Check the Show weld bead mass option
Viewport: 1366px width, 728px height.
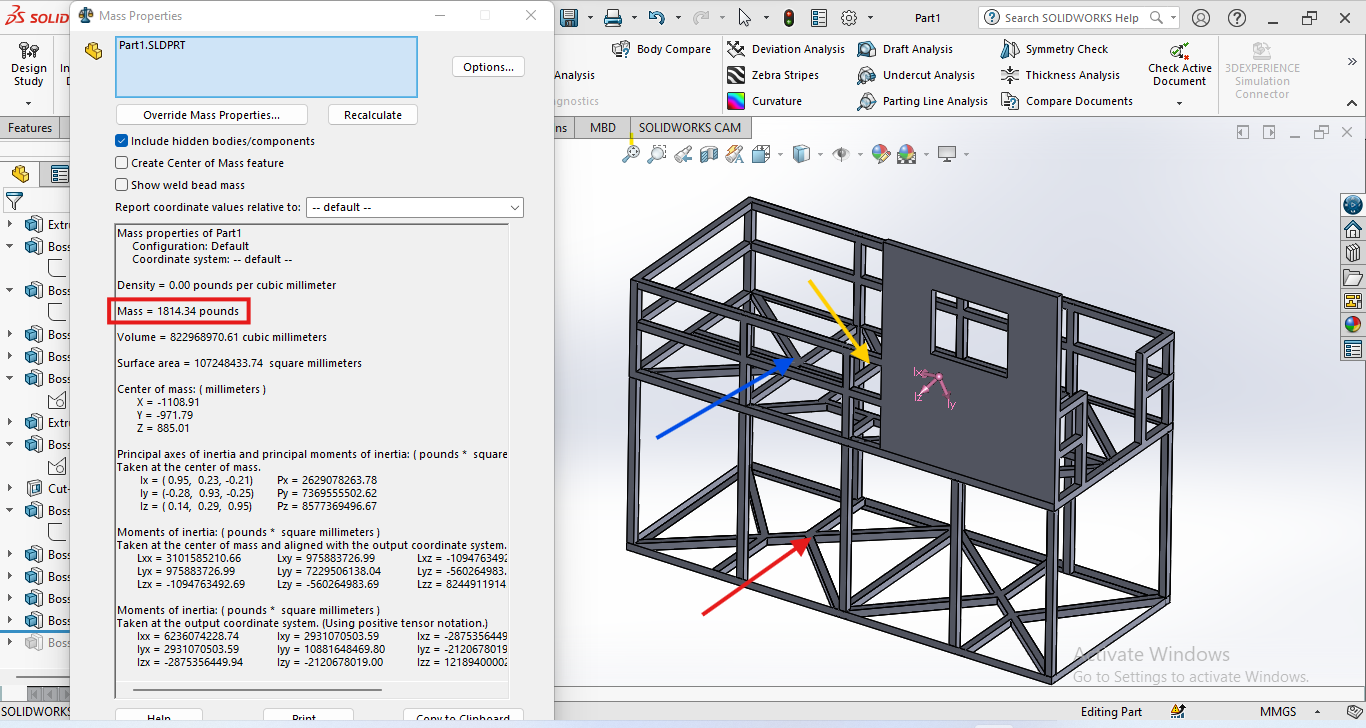122,185
